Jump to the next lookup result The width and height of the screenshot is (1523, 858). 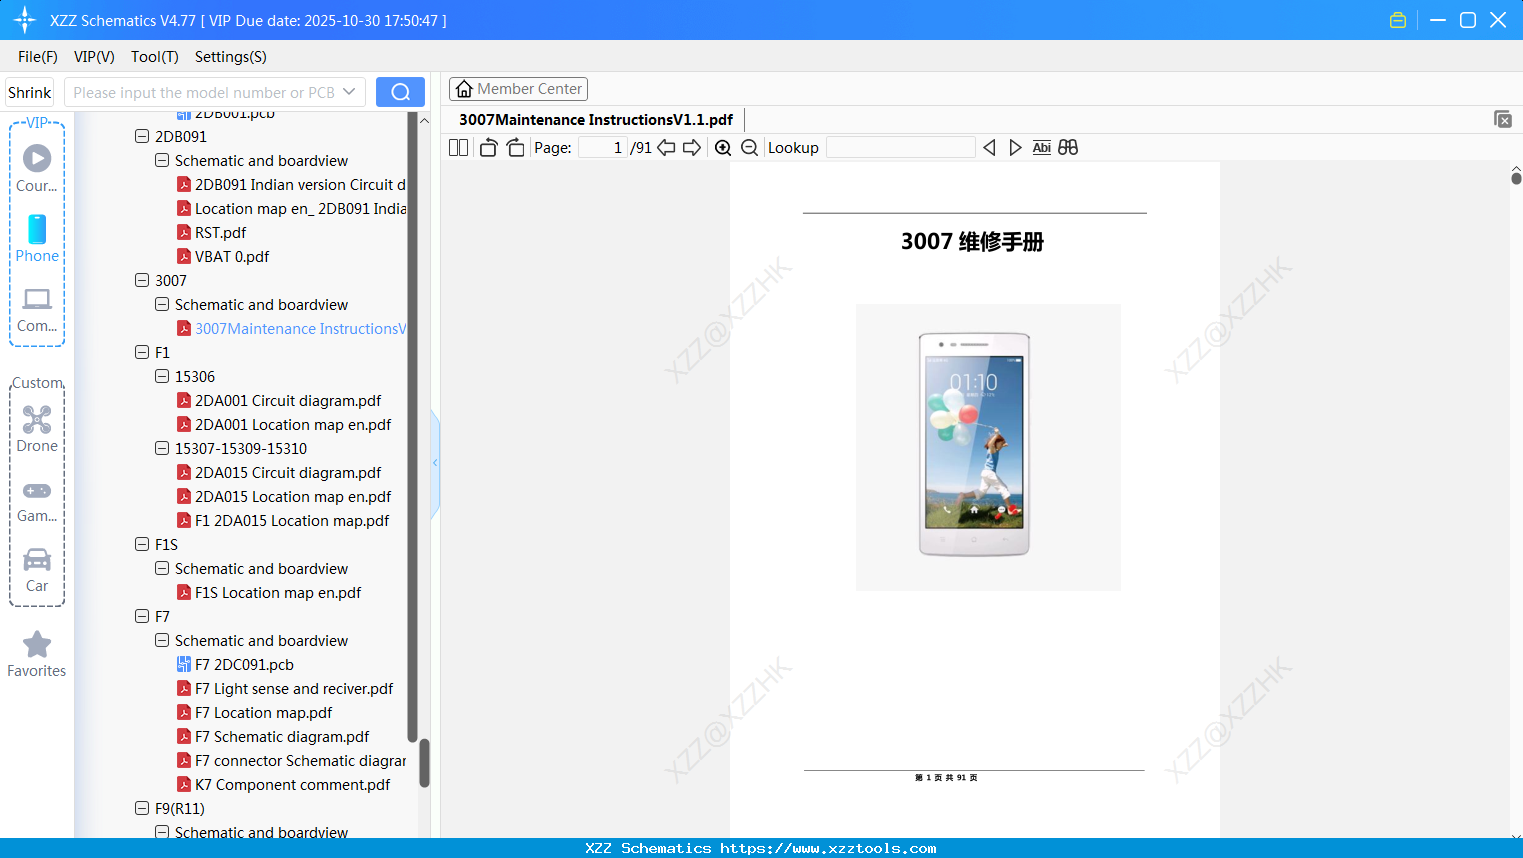point(1015,148)
